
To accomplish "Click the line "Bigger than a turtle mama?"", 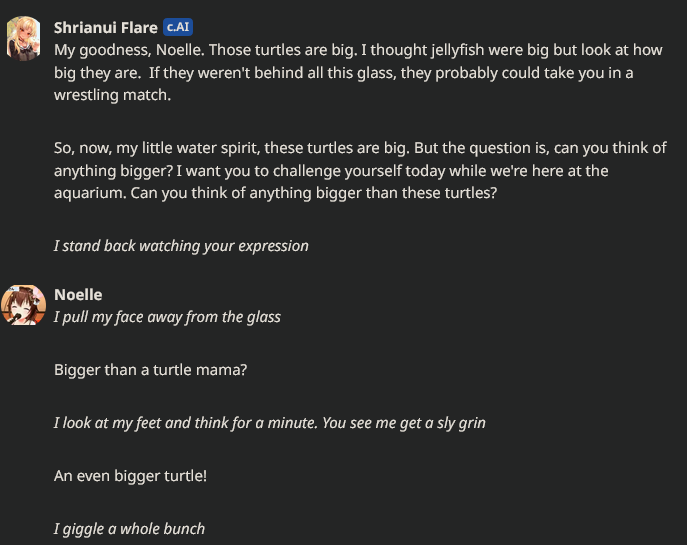I will point(150,370).
